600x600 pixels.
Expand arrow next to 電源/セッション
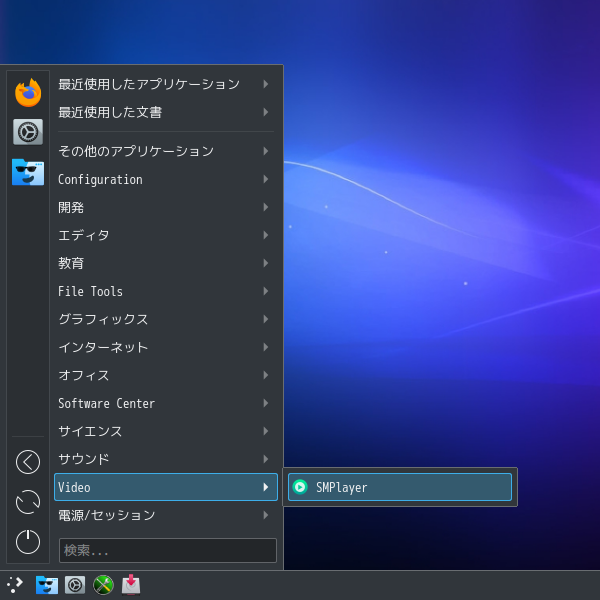266,515
